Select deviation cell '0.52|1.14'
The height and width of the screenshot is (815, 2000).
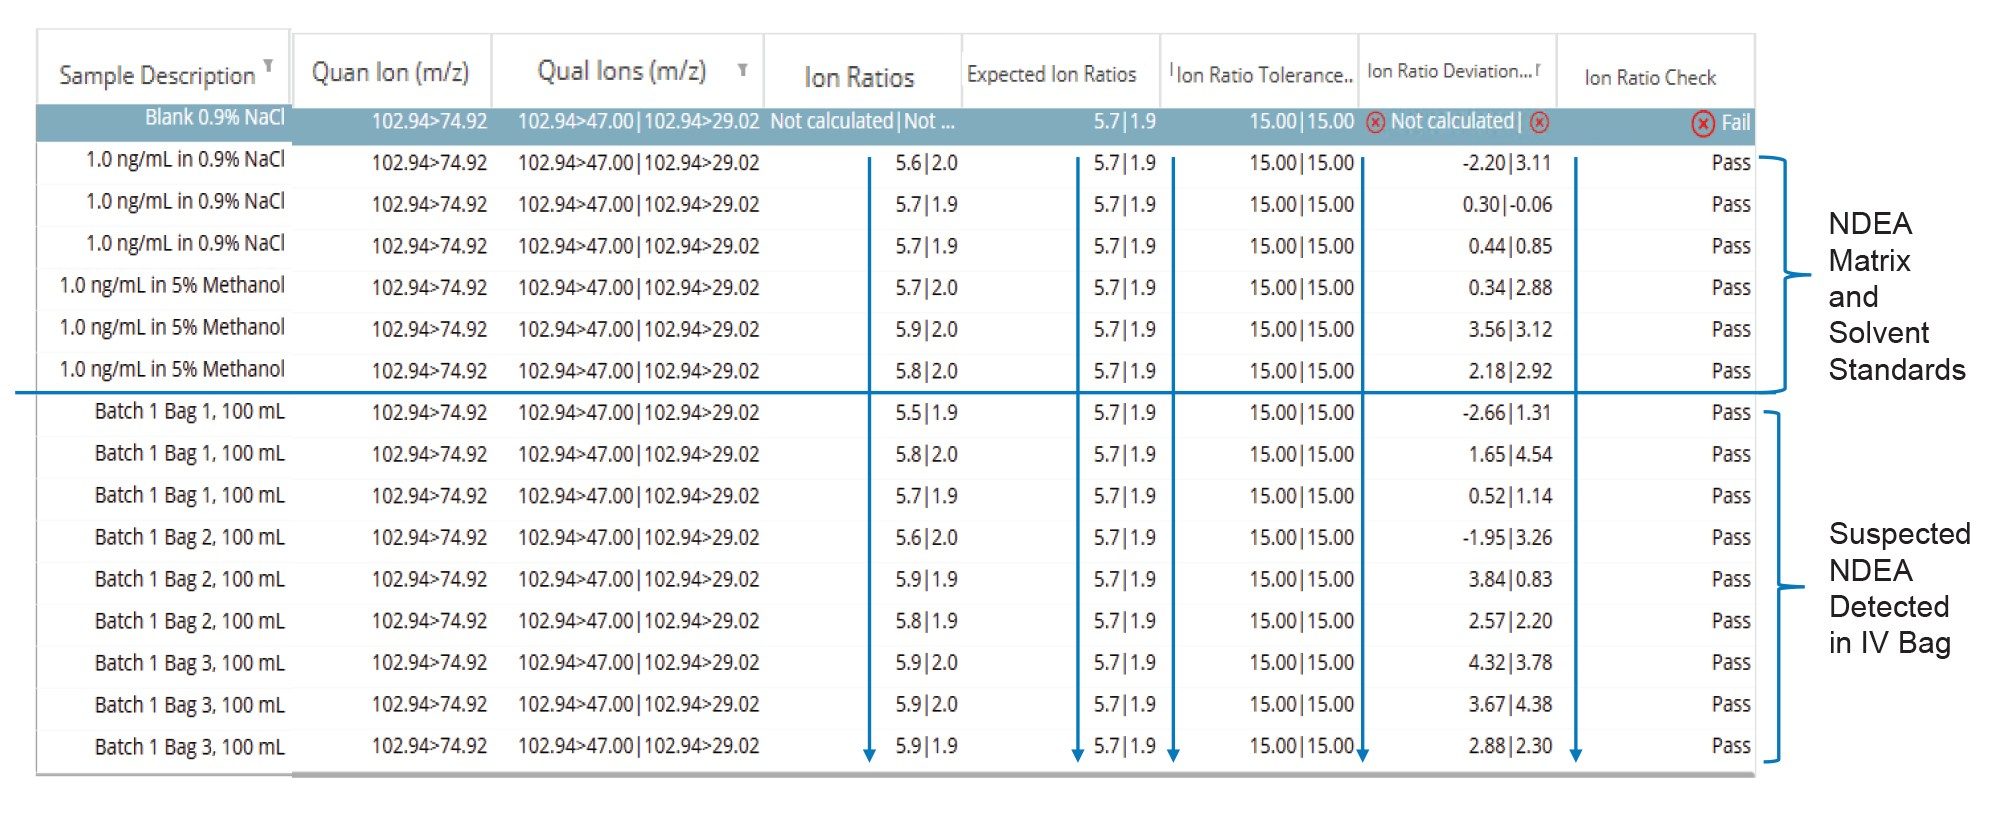tap(1510, 496)
